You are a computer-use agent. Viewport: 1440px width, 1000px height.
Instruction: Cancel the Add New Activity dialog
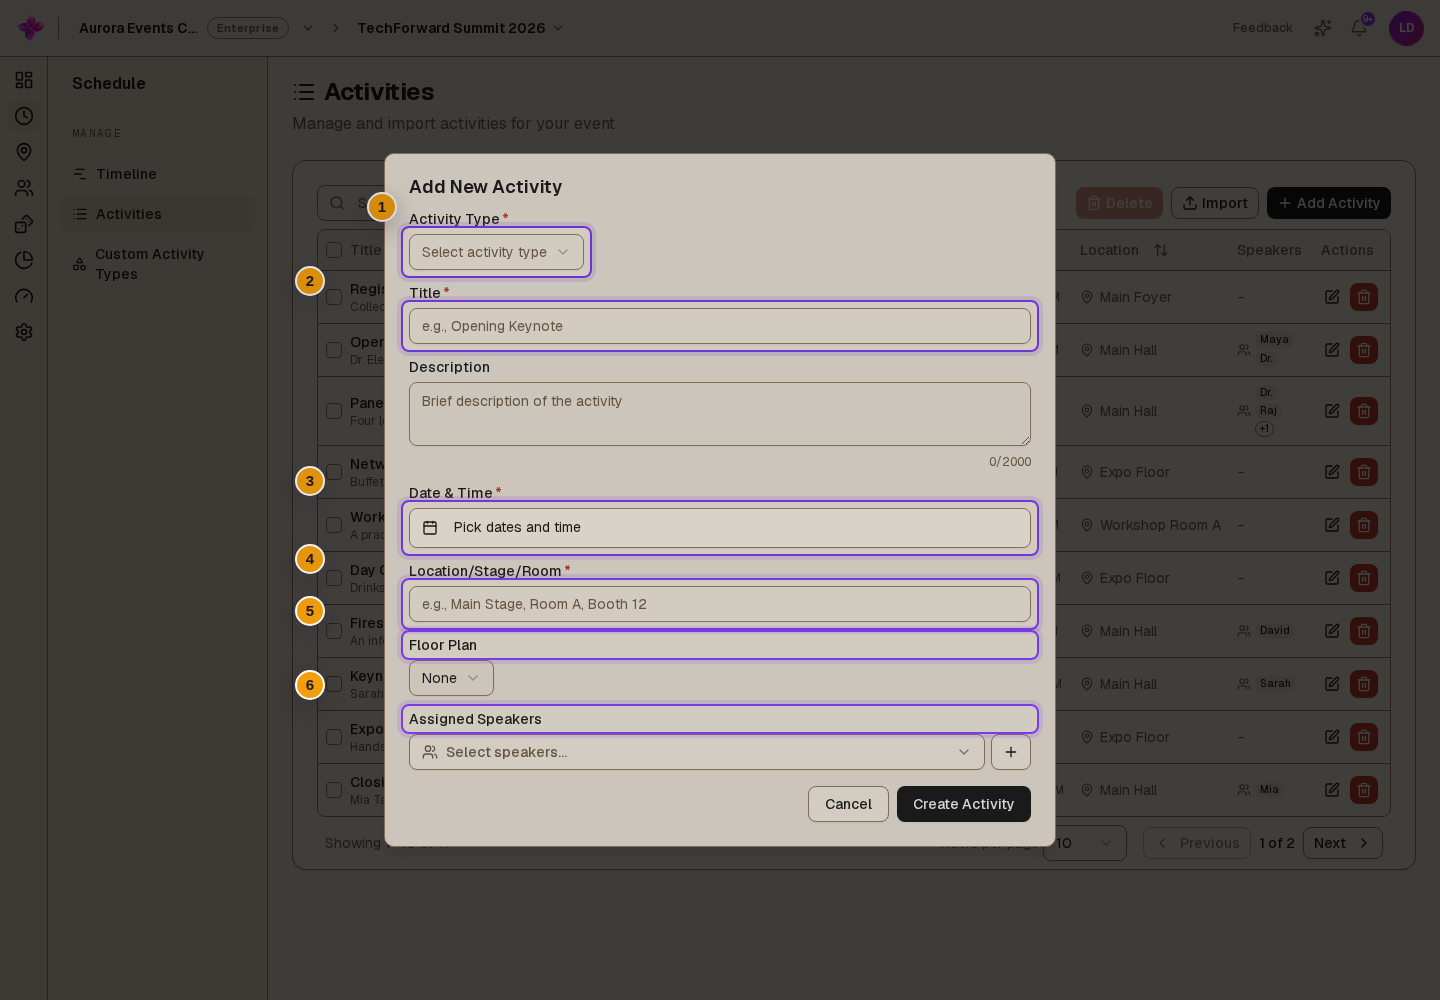pyautogui.click(x=848, y=804)
